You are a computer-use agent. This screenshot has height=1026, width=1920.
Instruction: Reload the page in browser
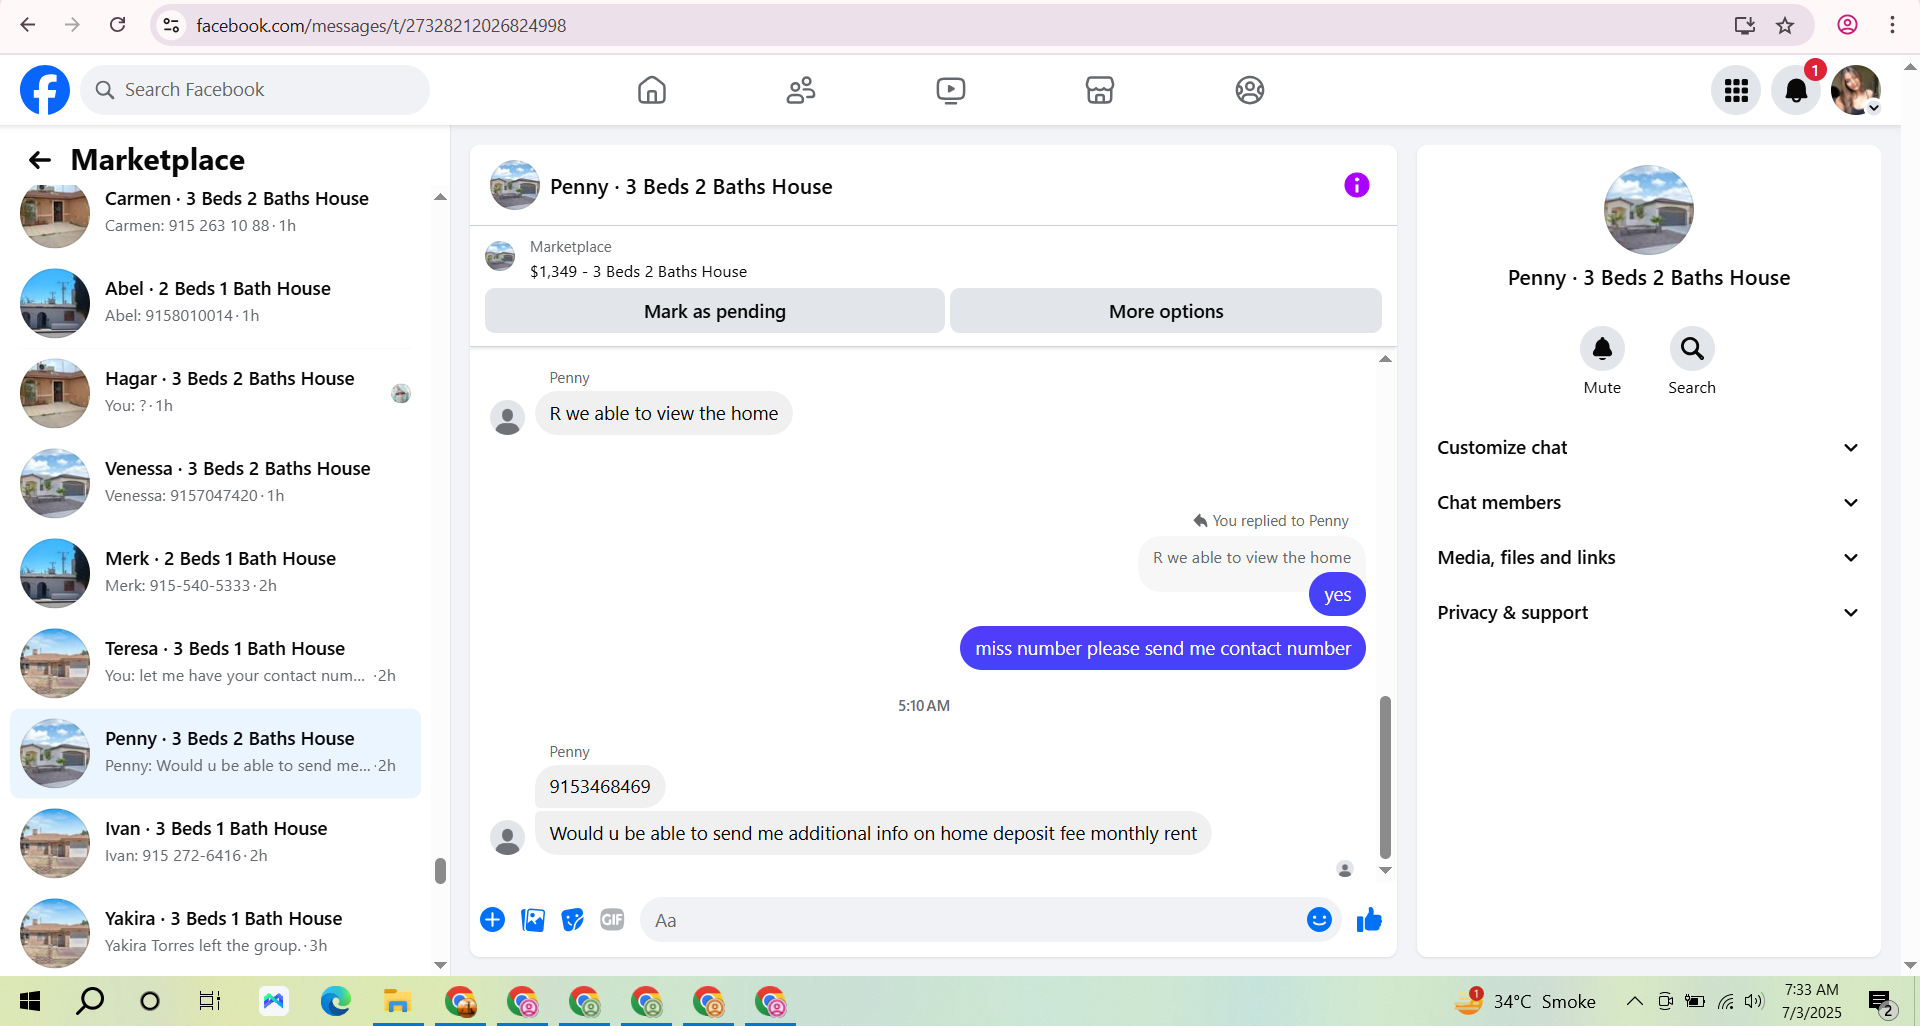118,25
